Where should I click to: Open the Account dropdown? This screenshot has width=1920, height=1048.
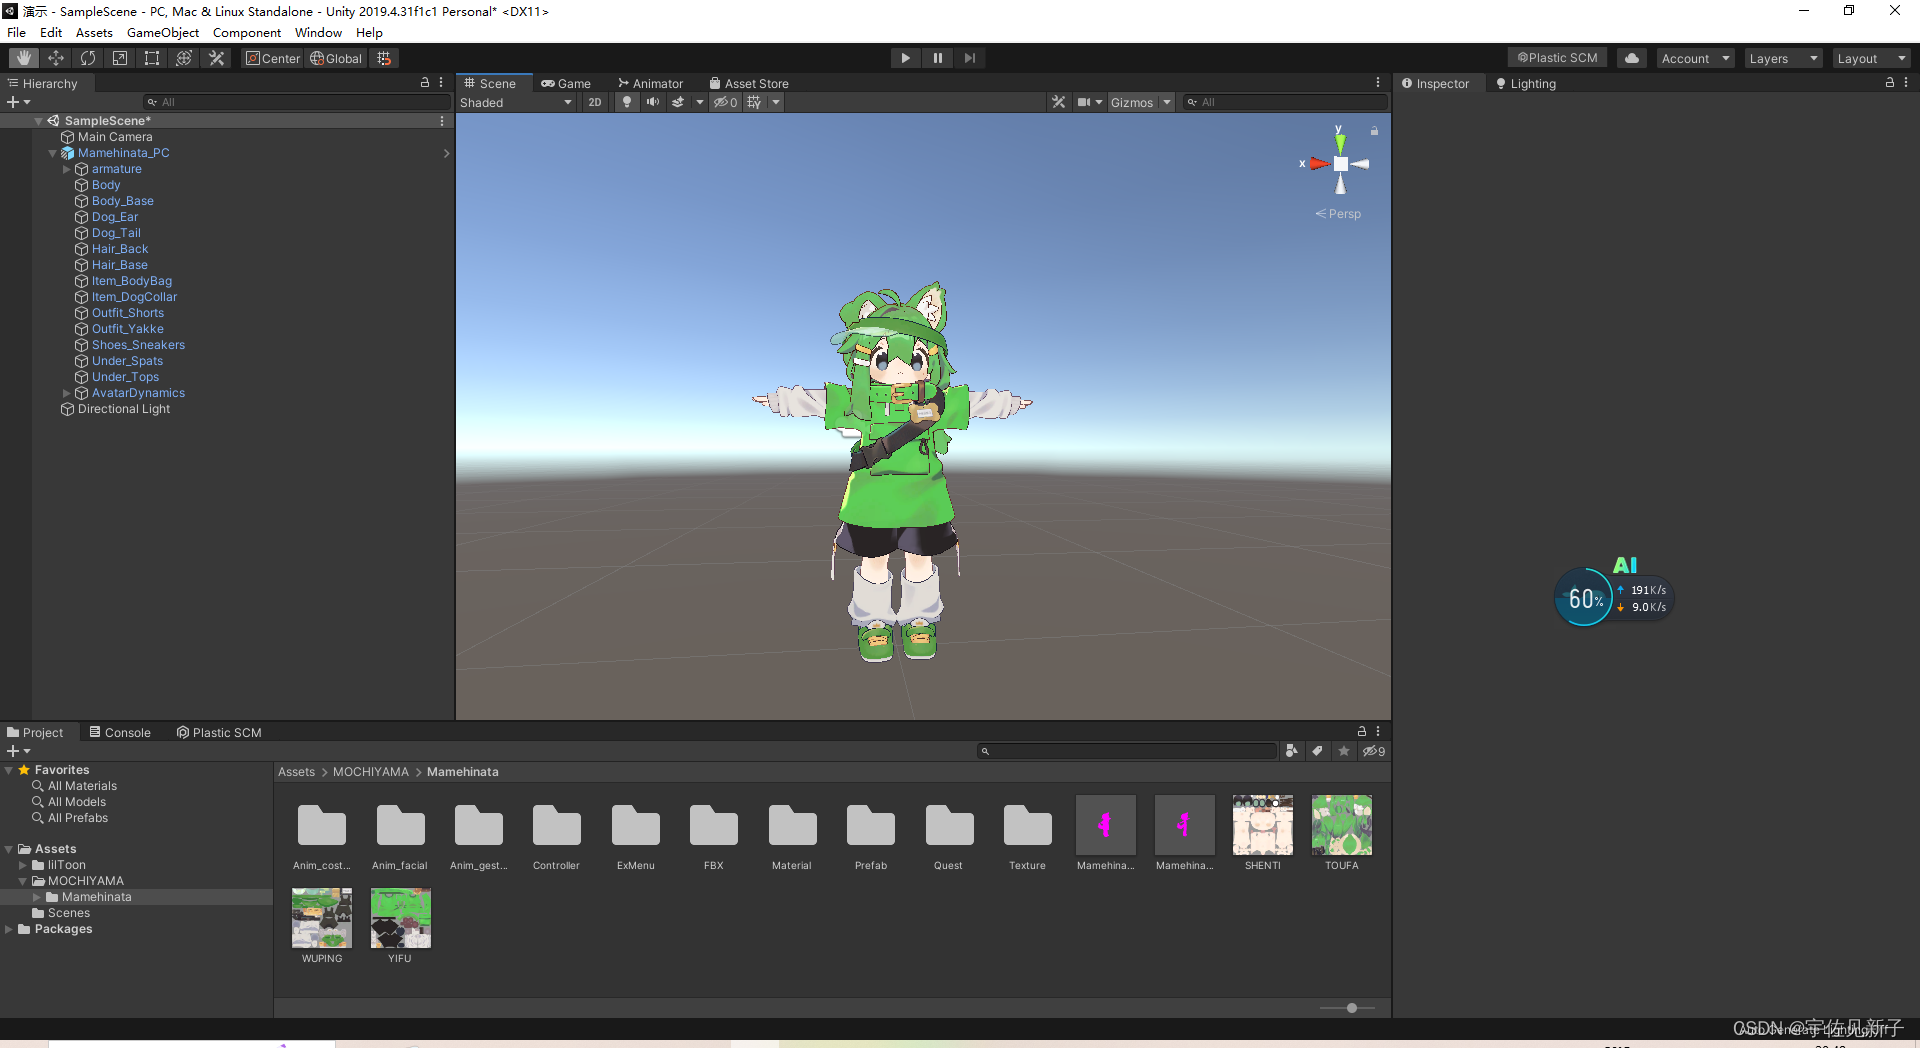(x=1694, y=58)
